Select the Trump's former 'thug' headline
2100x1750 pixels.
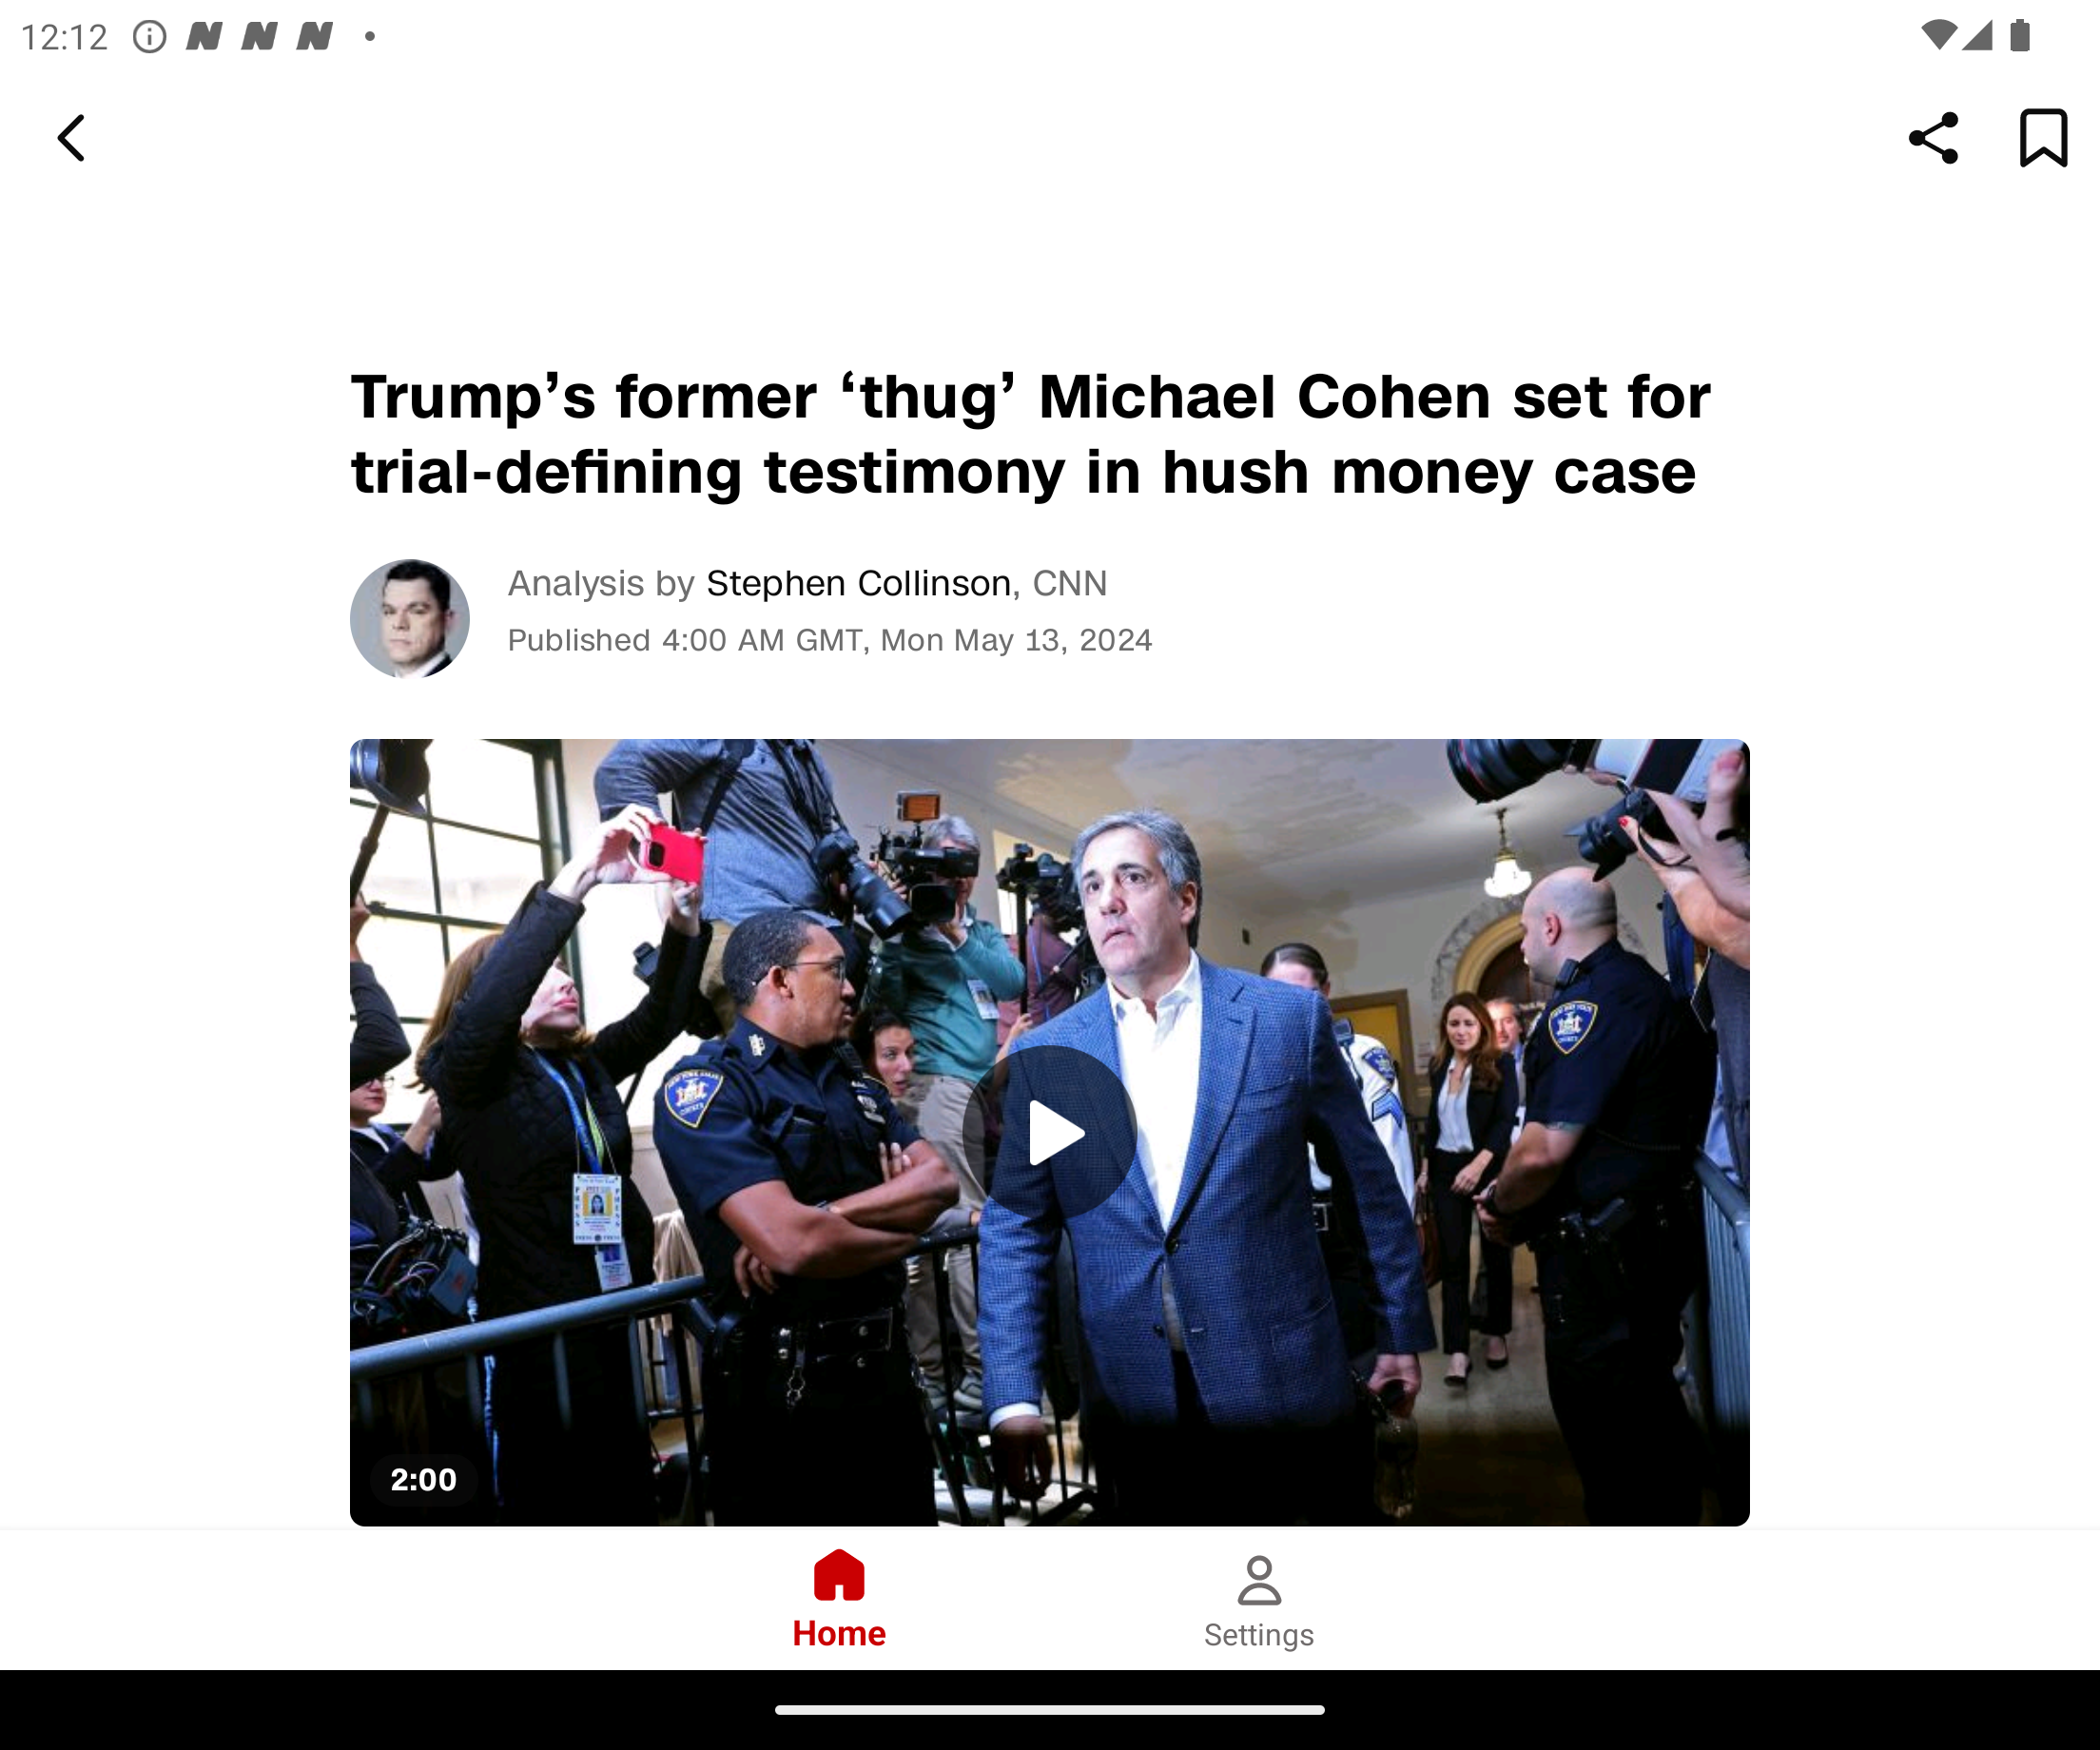(1030, 434)
